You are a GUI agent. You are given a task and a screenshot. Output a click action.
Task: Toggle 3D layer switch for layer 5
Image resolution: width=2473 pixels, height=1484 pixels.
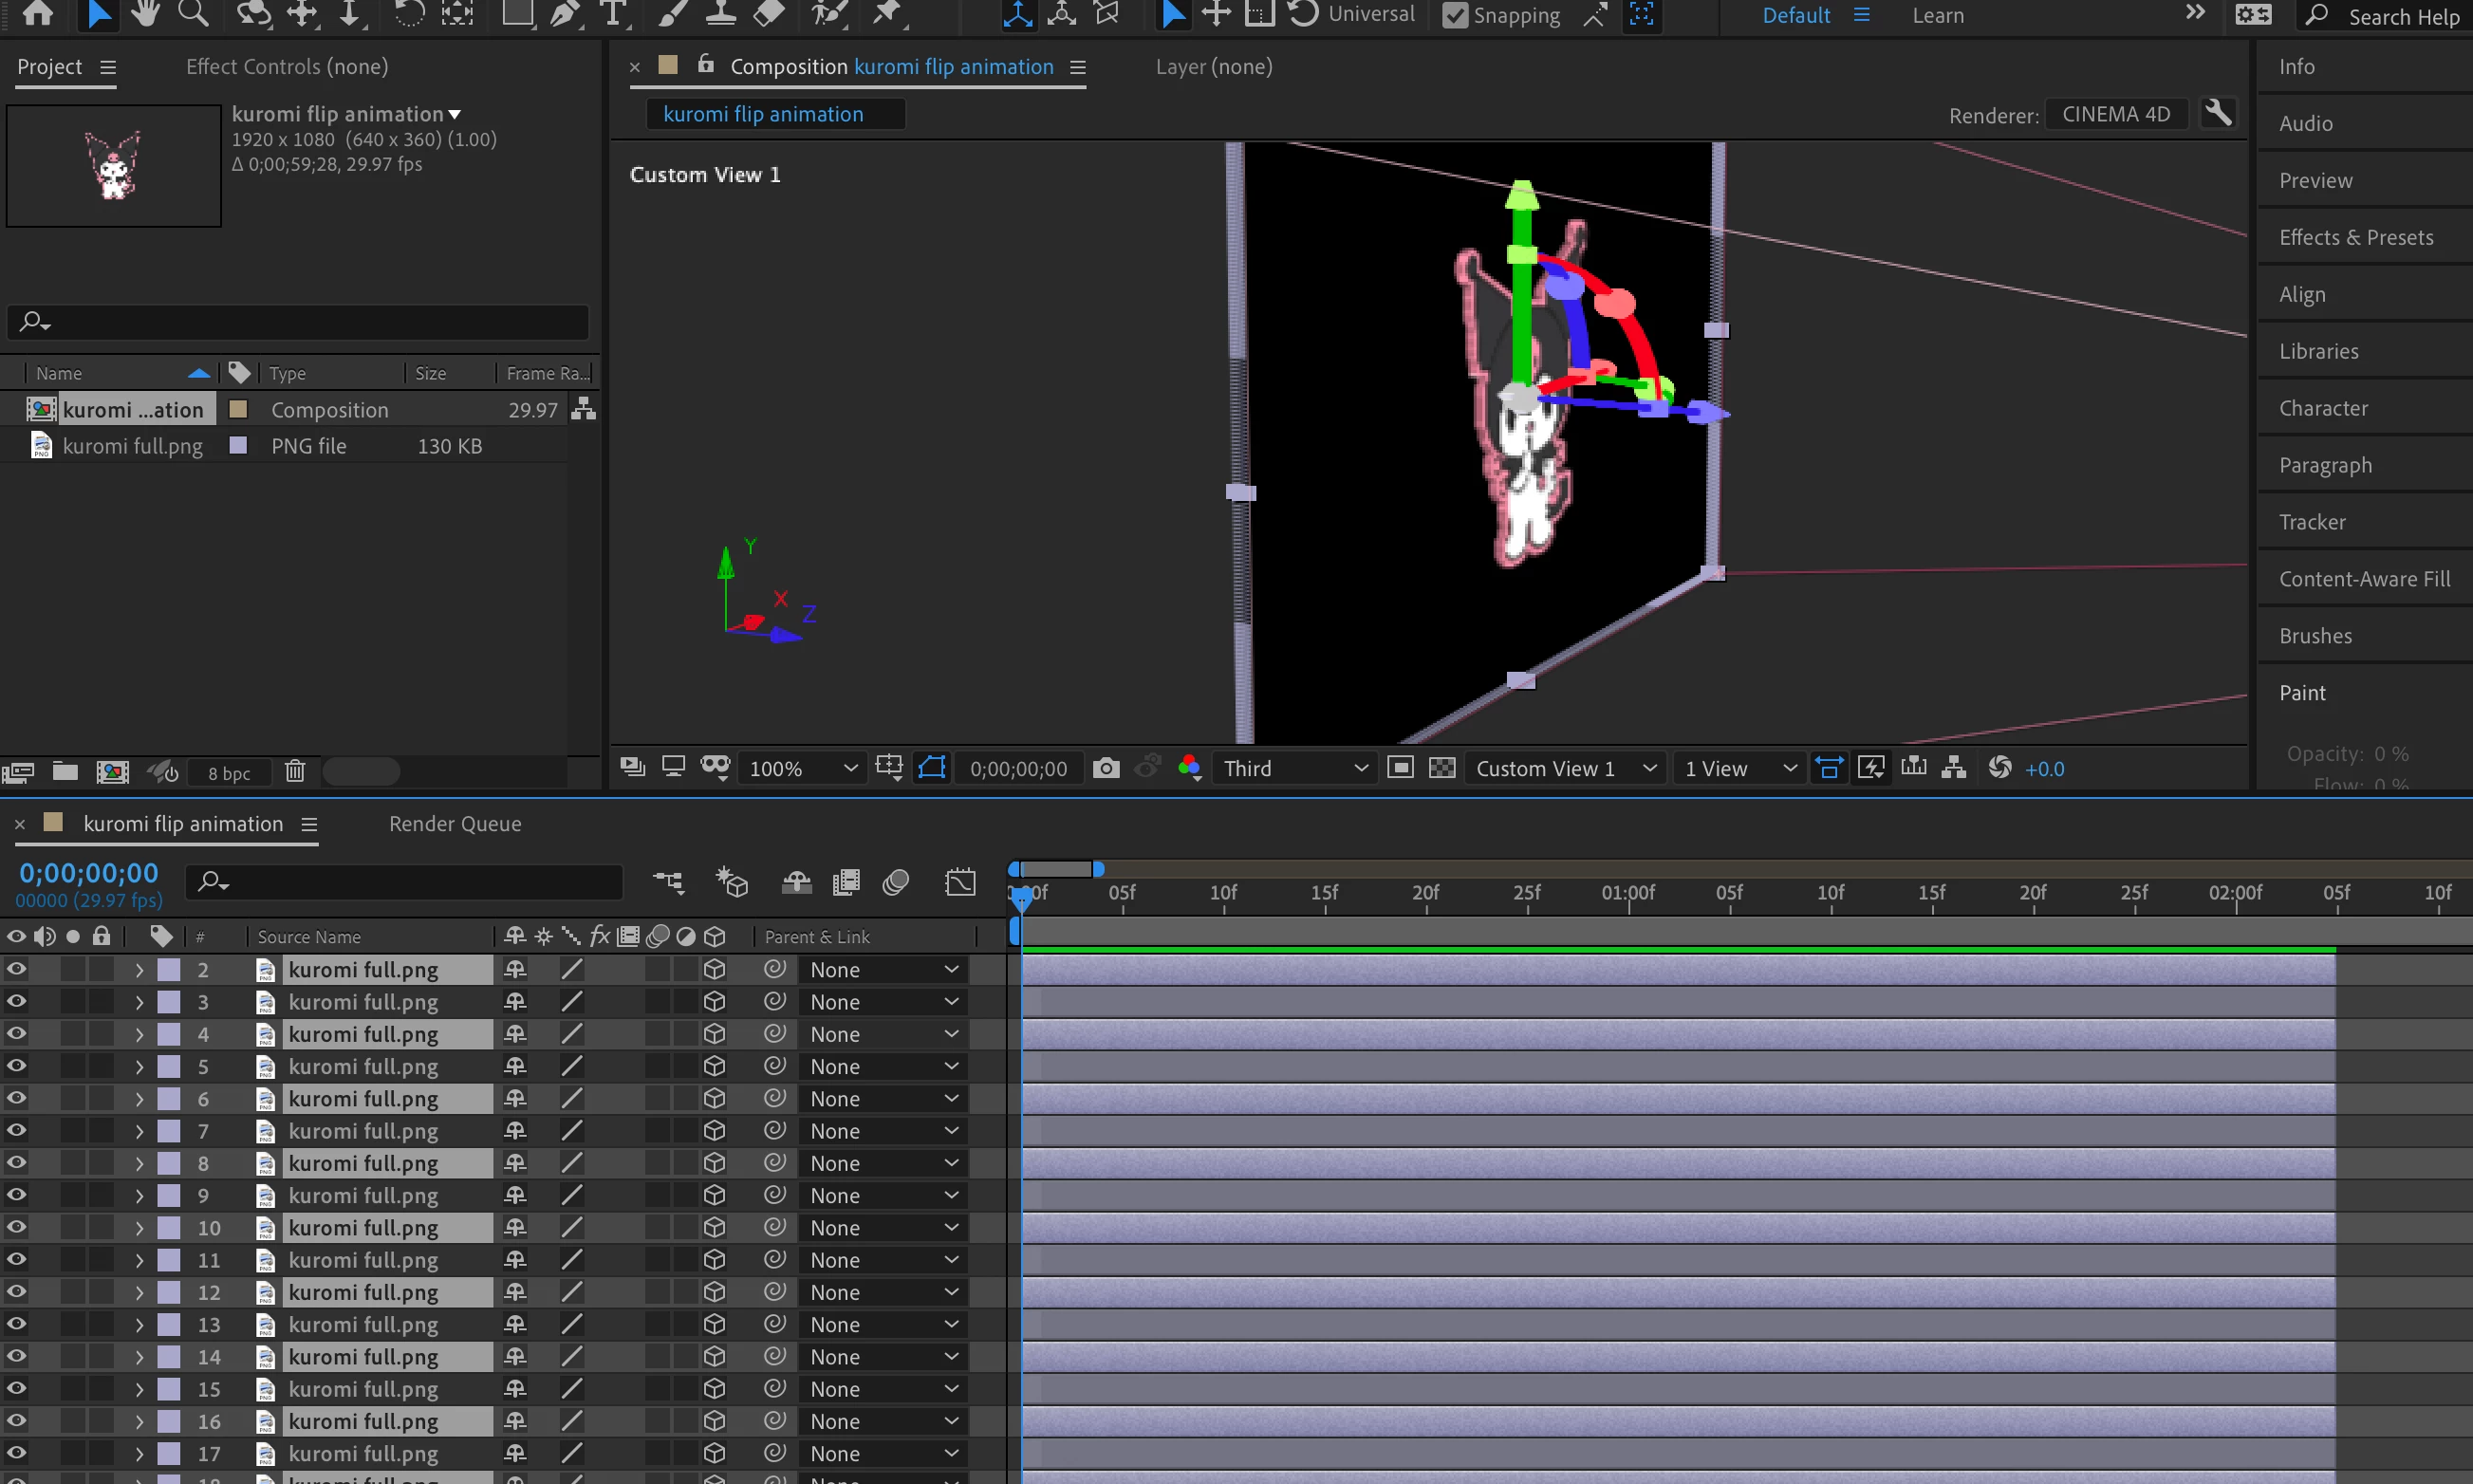pos(714,1066)
